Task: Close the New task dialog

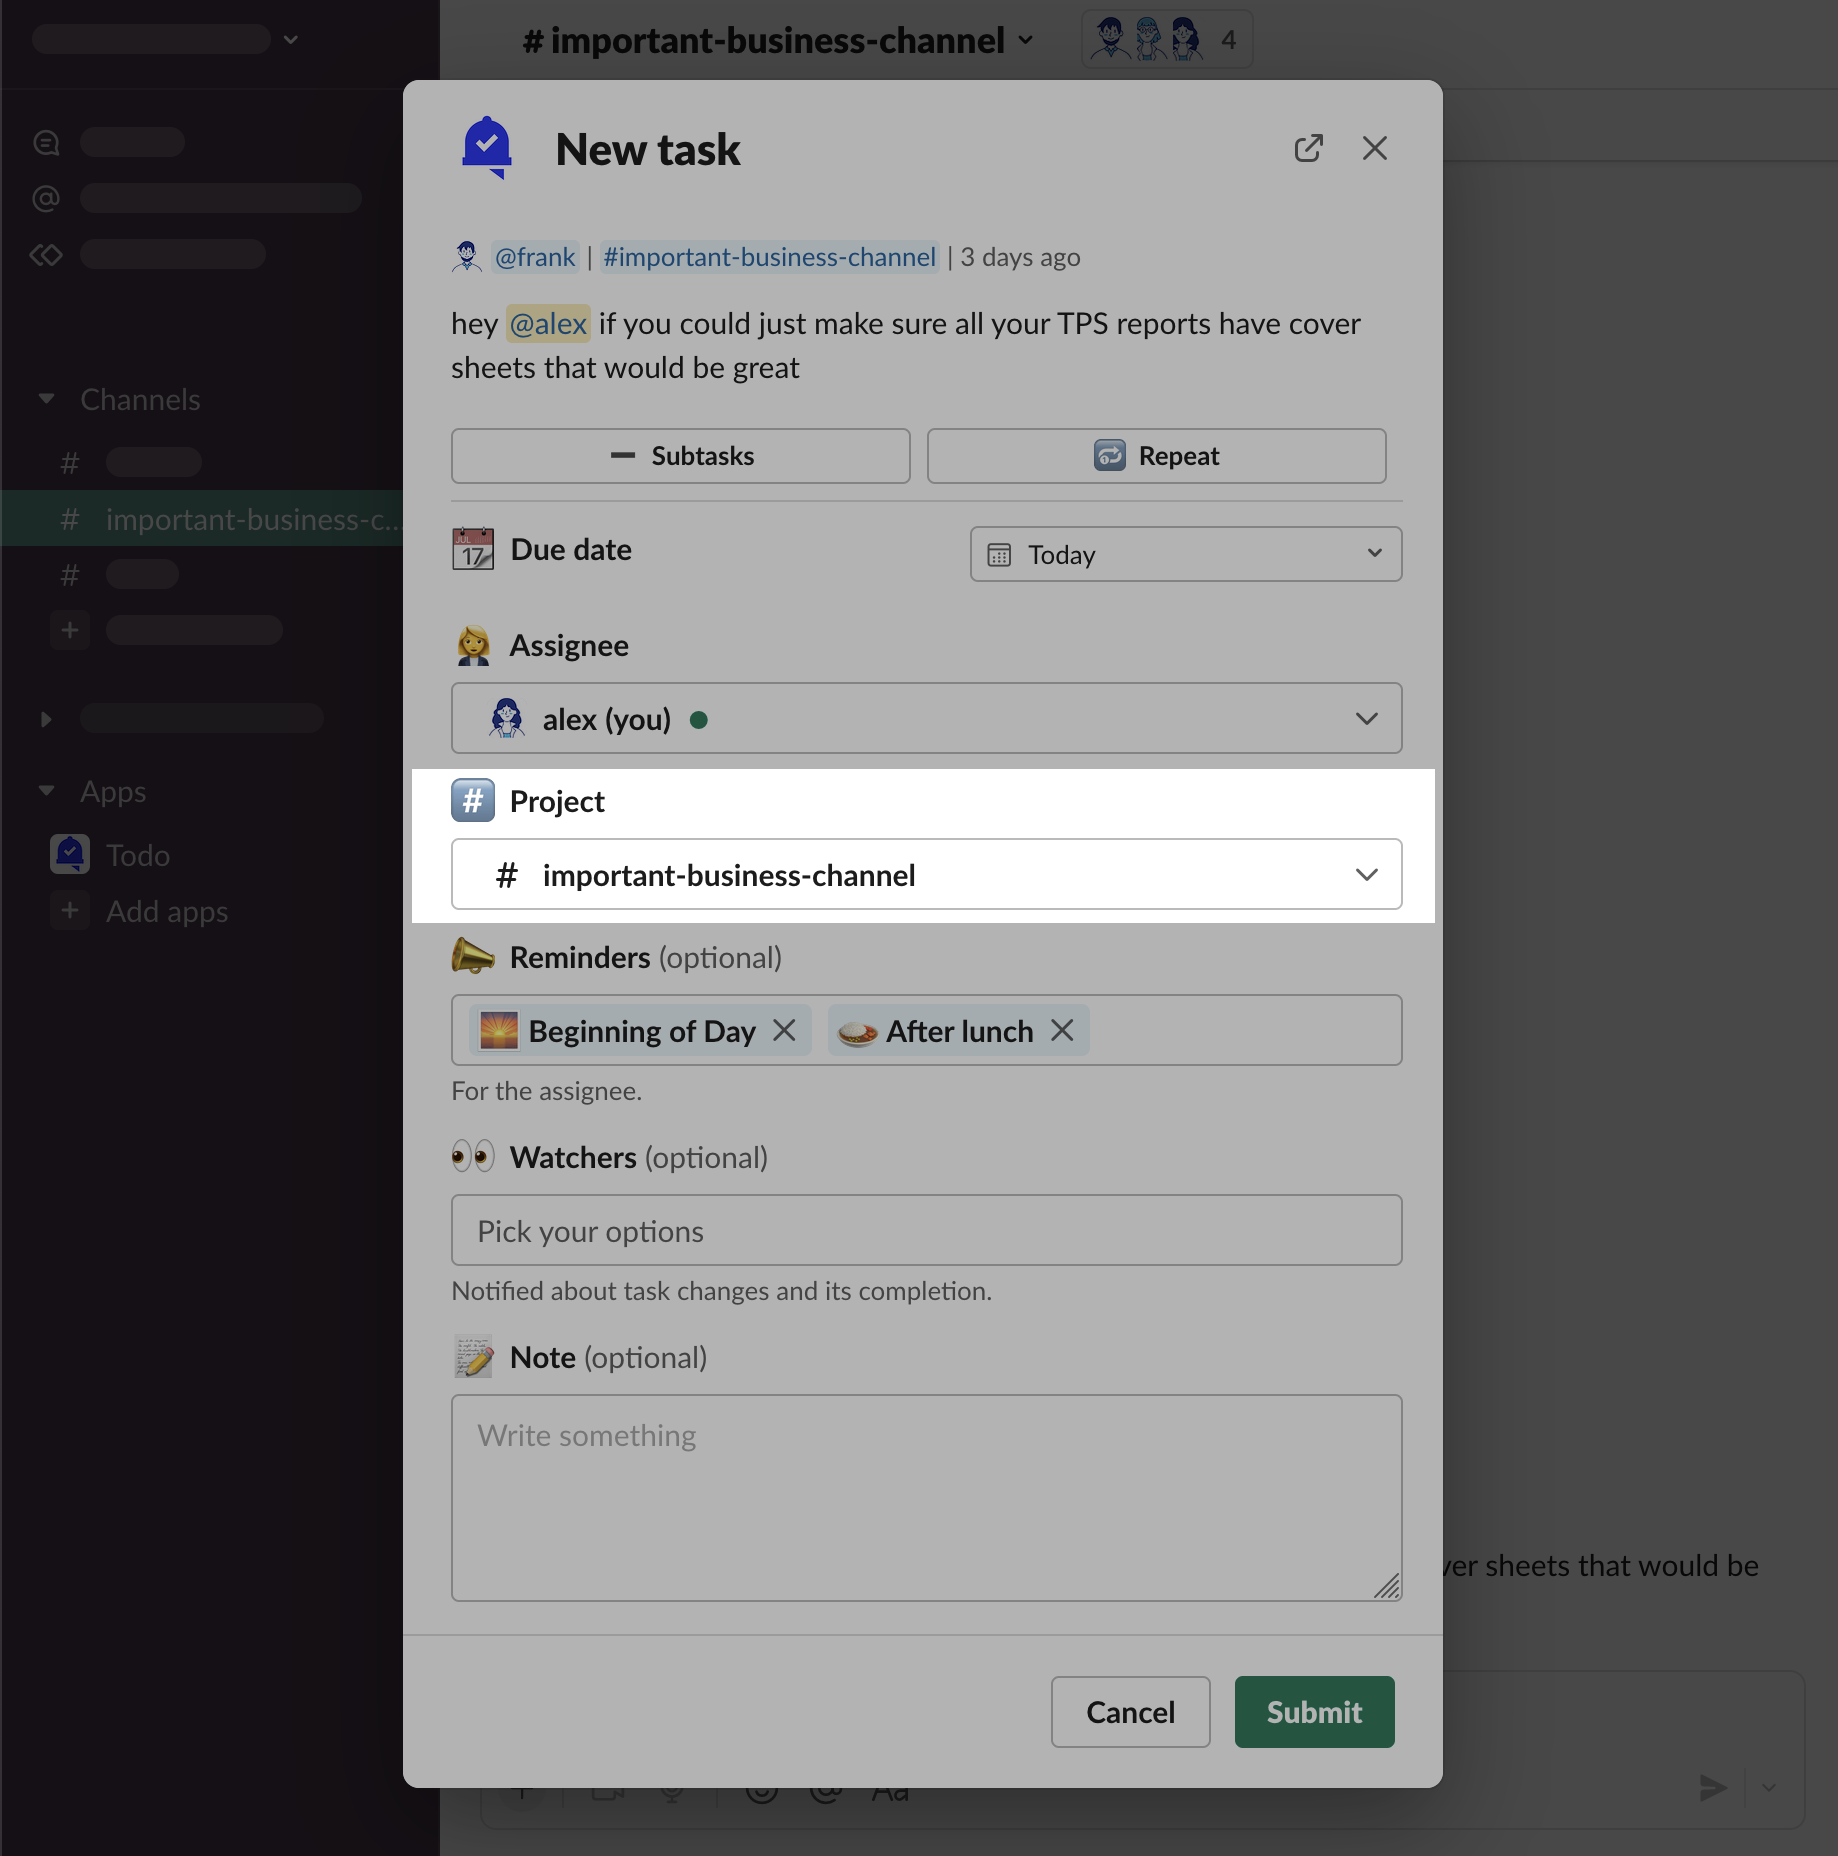Action: [x=1374, y=149]
